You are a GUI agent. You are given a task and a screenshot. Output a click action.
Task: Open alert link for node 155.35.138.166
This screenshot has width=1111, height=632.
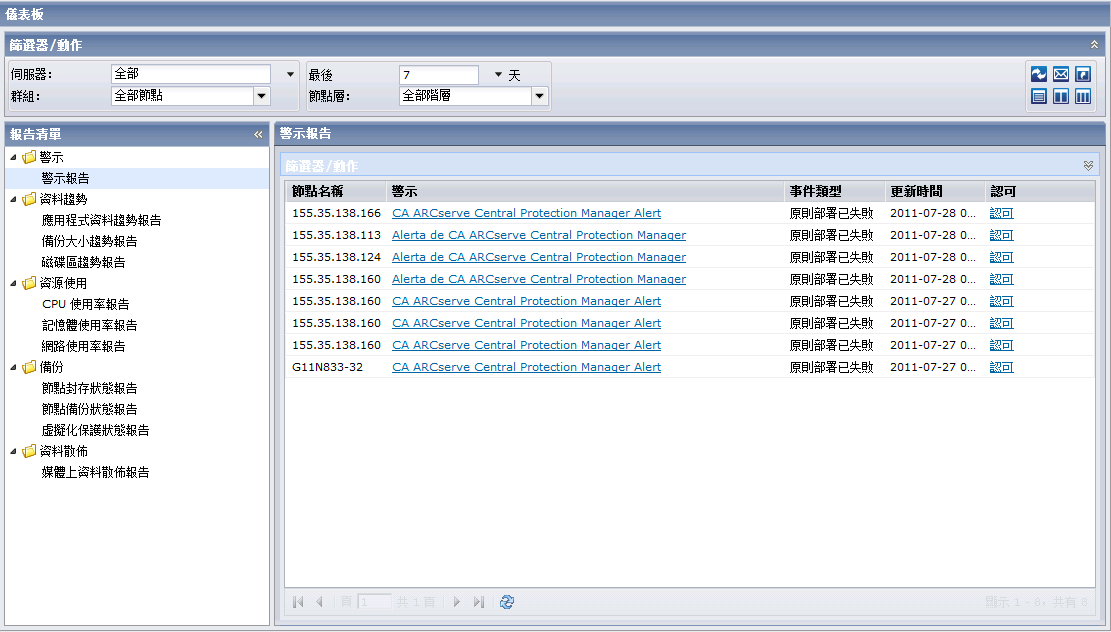[x=526, y=213]
